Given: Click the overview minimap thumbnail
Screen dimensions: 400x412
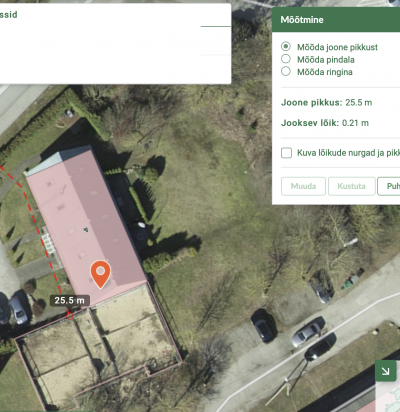Looking at the screenshot, I should (388, 397).
